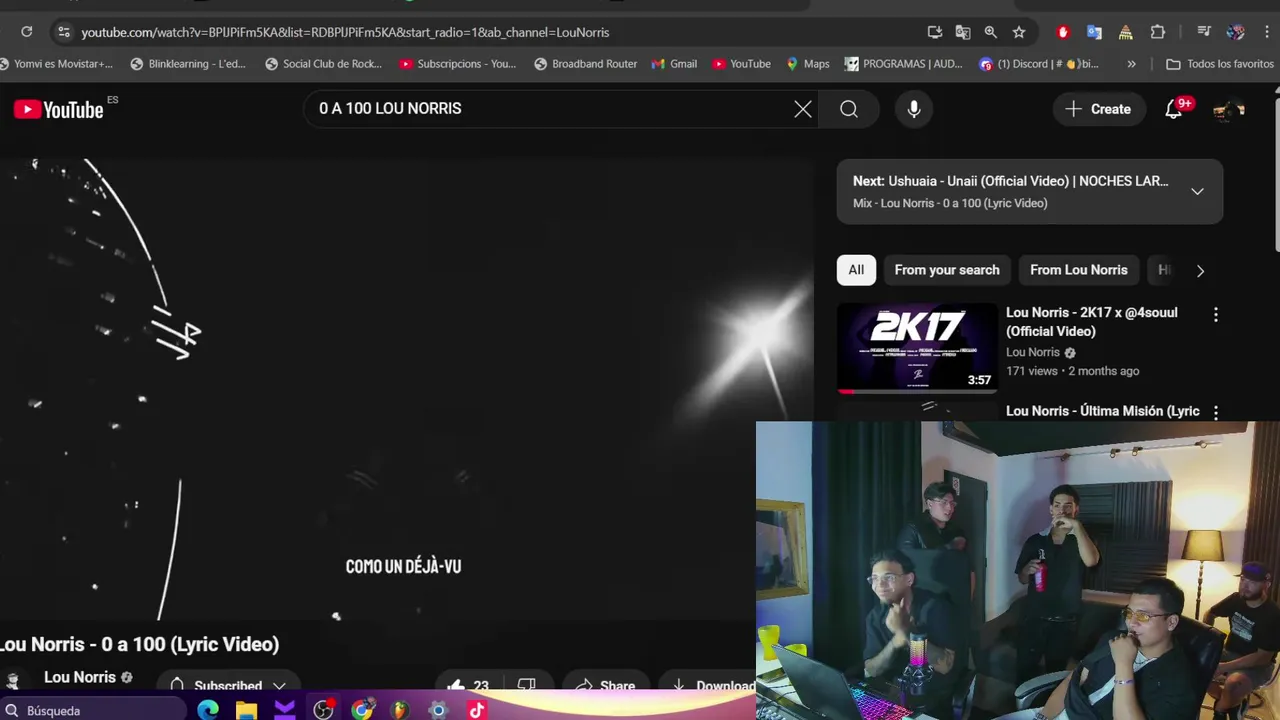Image resolution: width=1280 pixels, height=720 pixels.
Task: Open the striped tower extension icon
Action: tap(1126, 32)
